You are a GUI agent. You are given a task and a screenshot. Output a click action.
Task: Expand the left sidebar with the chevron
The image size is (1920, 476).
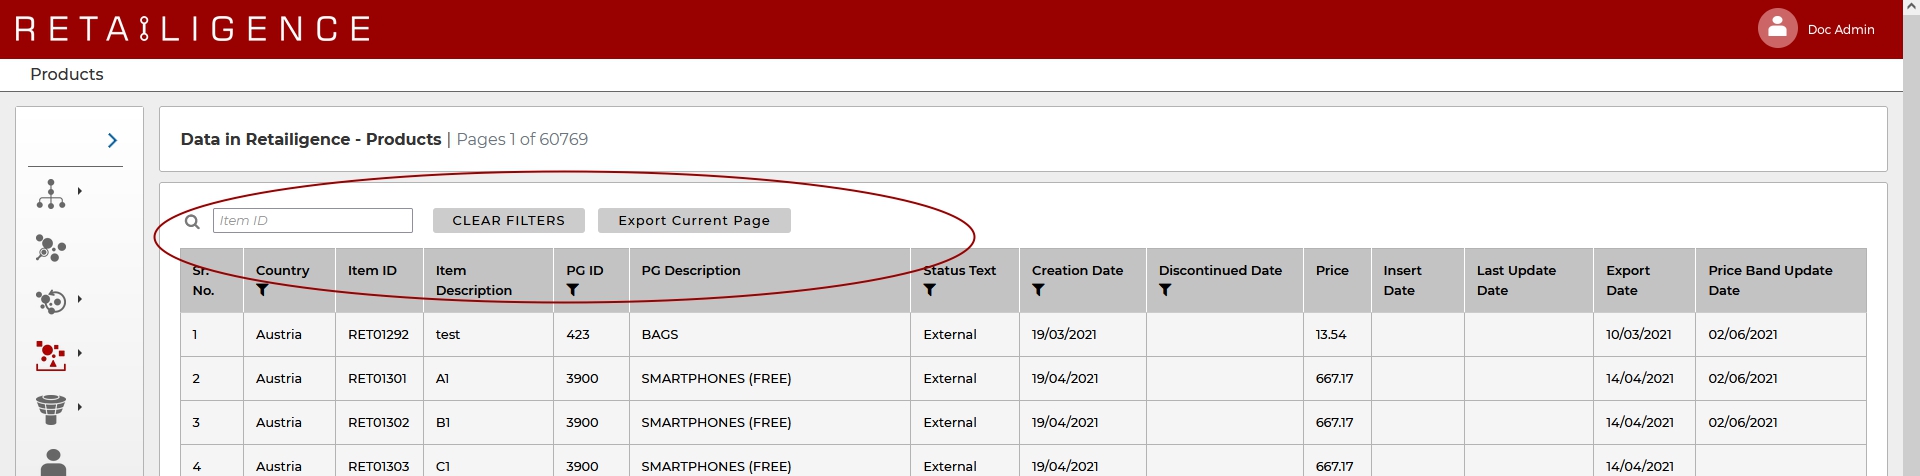click(x=112, y=141)
